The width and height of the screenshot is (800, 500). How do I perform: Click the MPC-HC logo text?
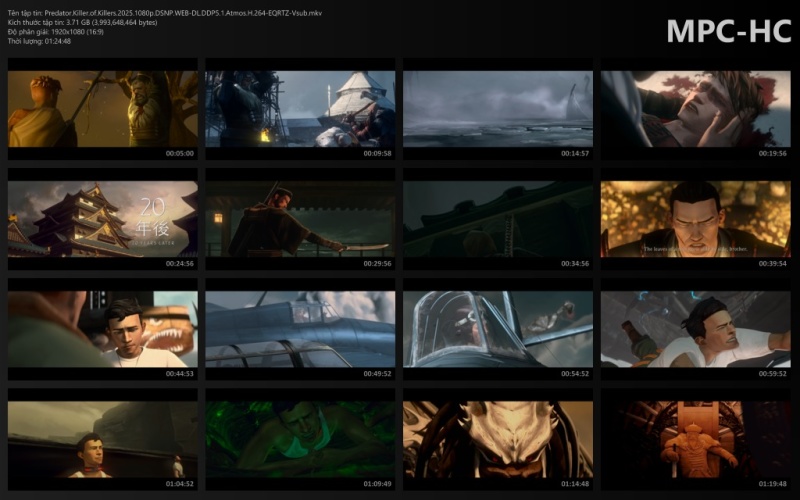point(729,31)
